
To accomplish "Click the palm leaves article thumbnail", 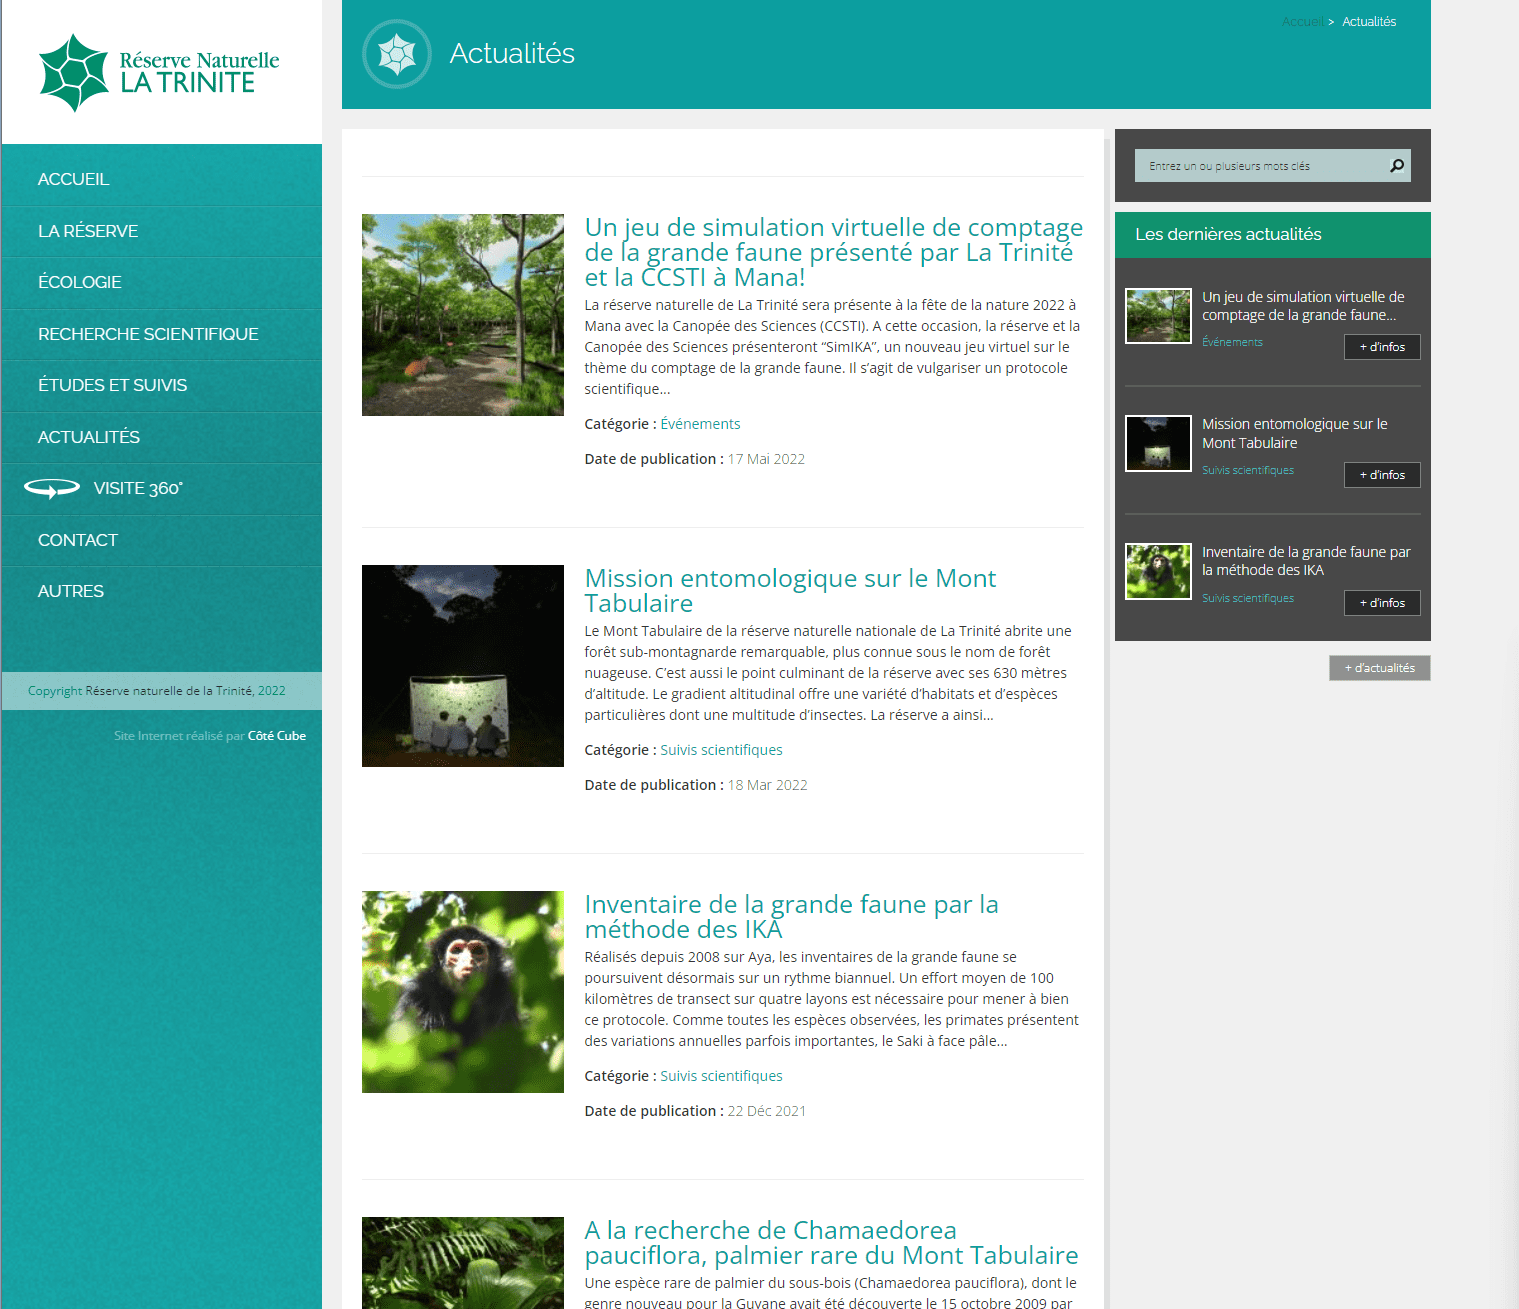I will (x=463, y=1263).
